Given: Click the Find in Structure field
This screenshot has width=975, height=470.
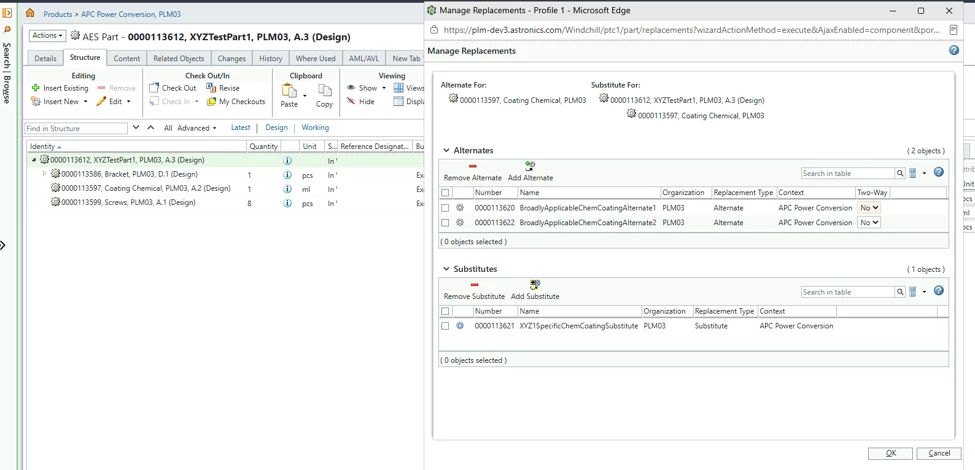Looking at the screenshot, I should [x=76, y=128].
